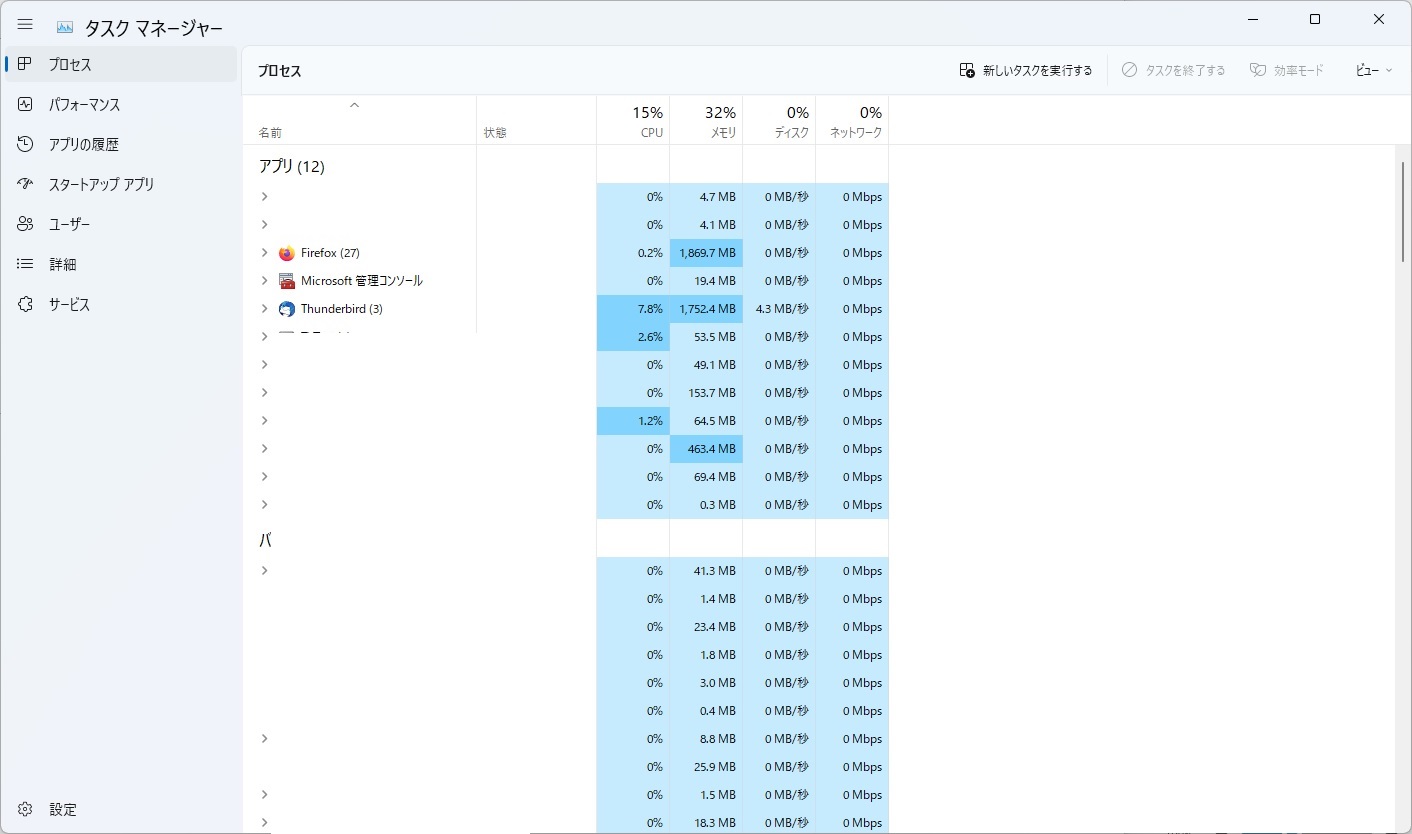Expand the Thunderbird (3) process group
Viewport: 1412px width, 834px height.
tap(264, 309)
